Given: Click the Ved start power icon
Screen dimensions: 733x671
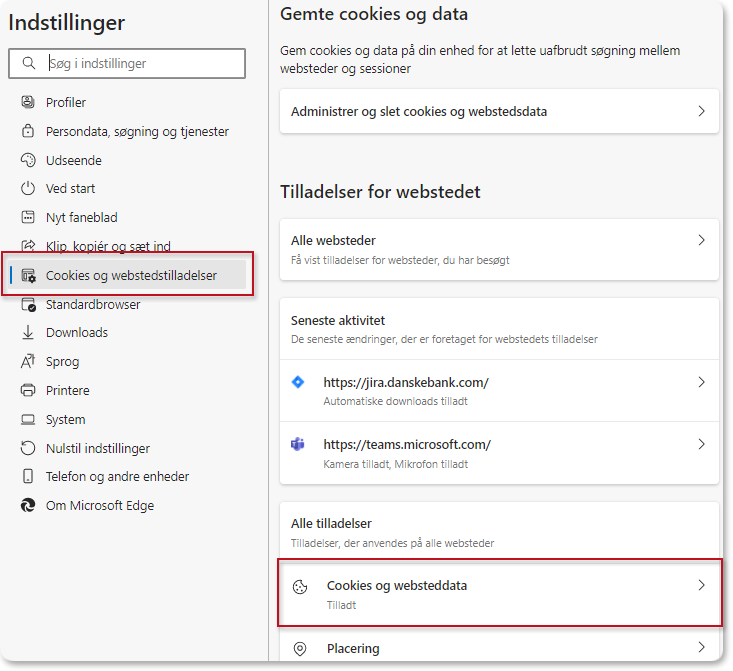Looking at the screenshot, I should pyautogui.click(x=28, y=188).
